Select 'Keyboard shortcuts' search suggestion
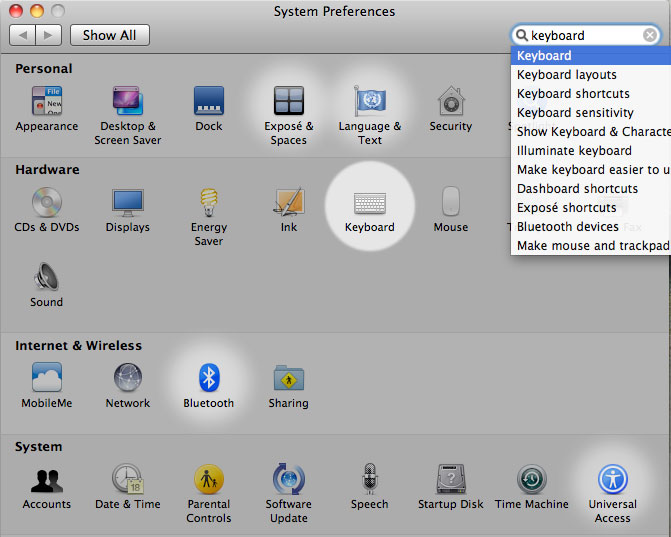Viewport: 671px width, 537px height. pyautogui.click(x=573, y=93)
